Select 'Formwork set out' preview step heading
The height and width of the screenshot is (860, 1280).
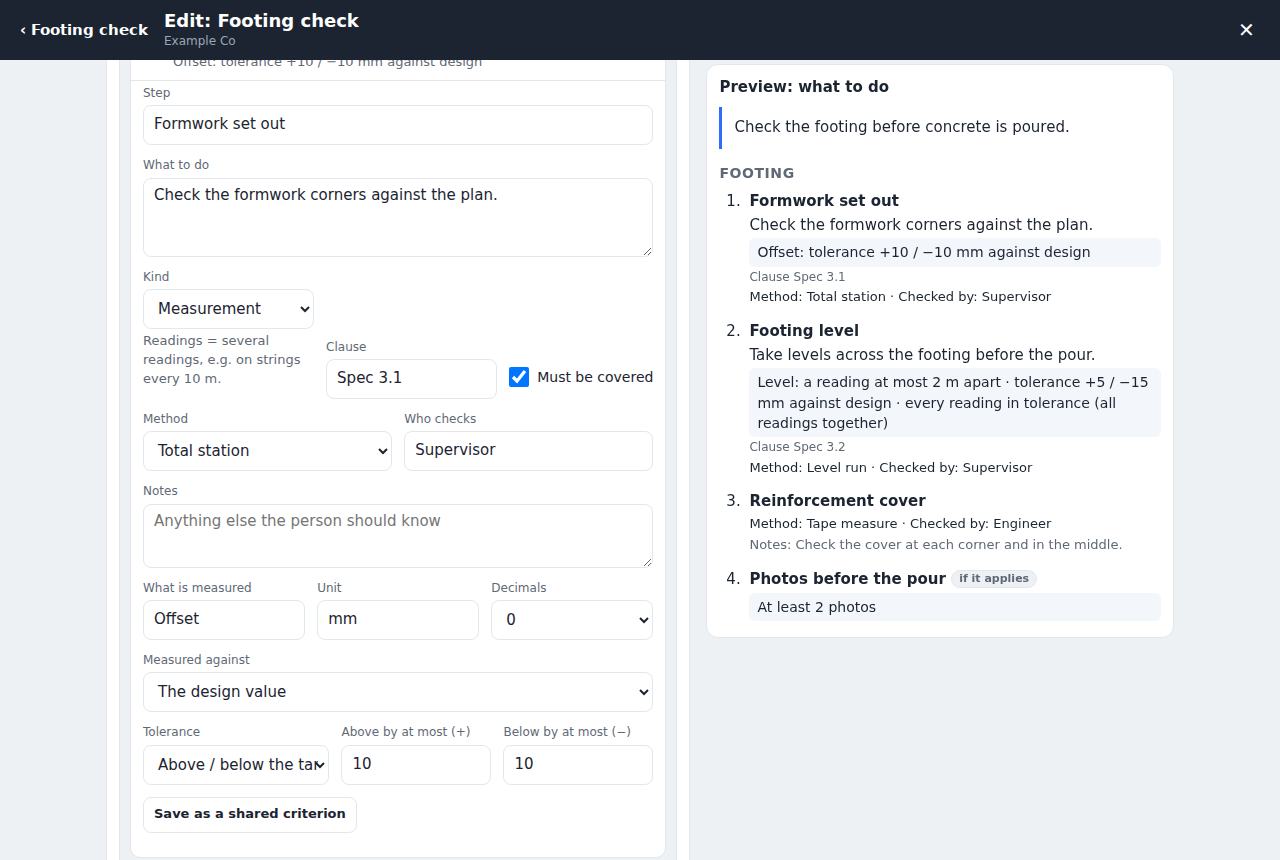click(824, 201)
